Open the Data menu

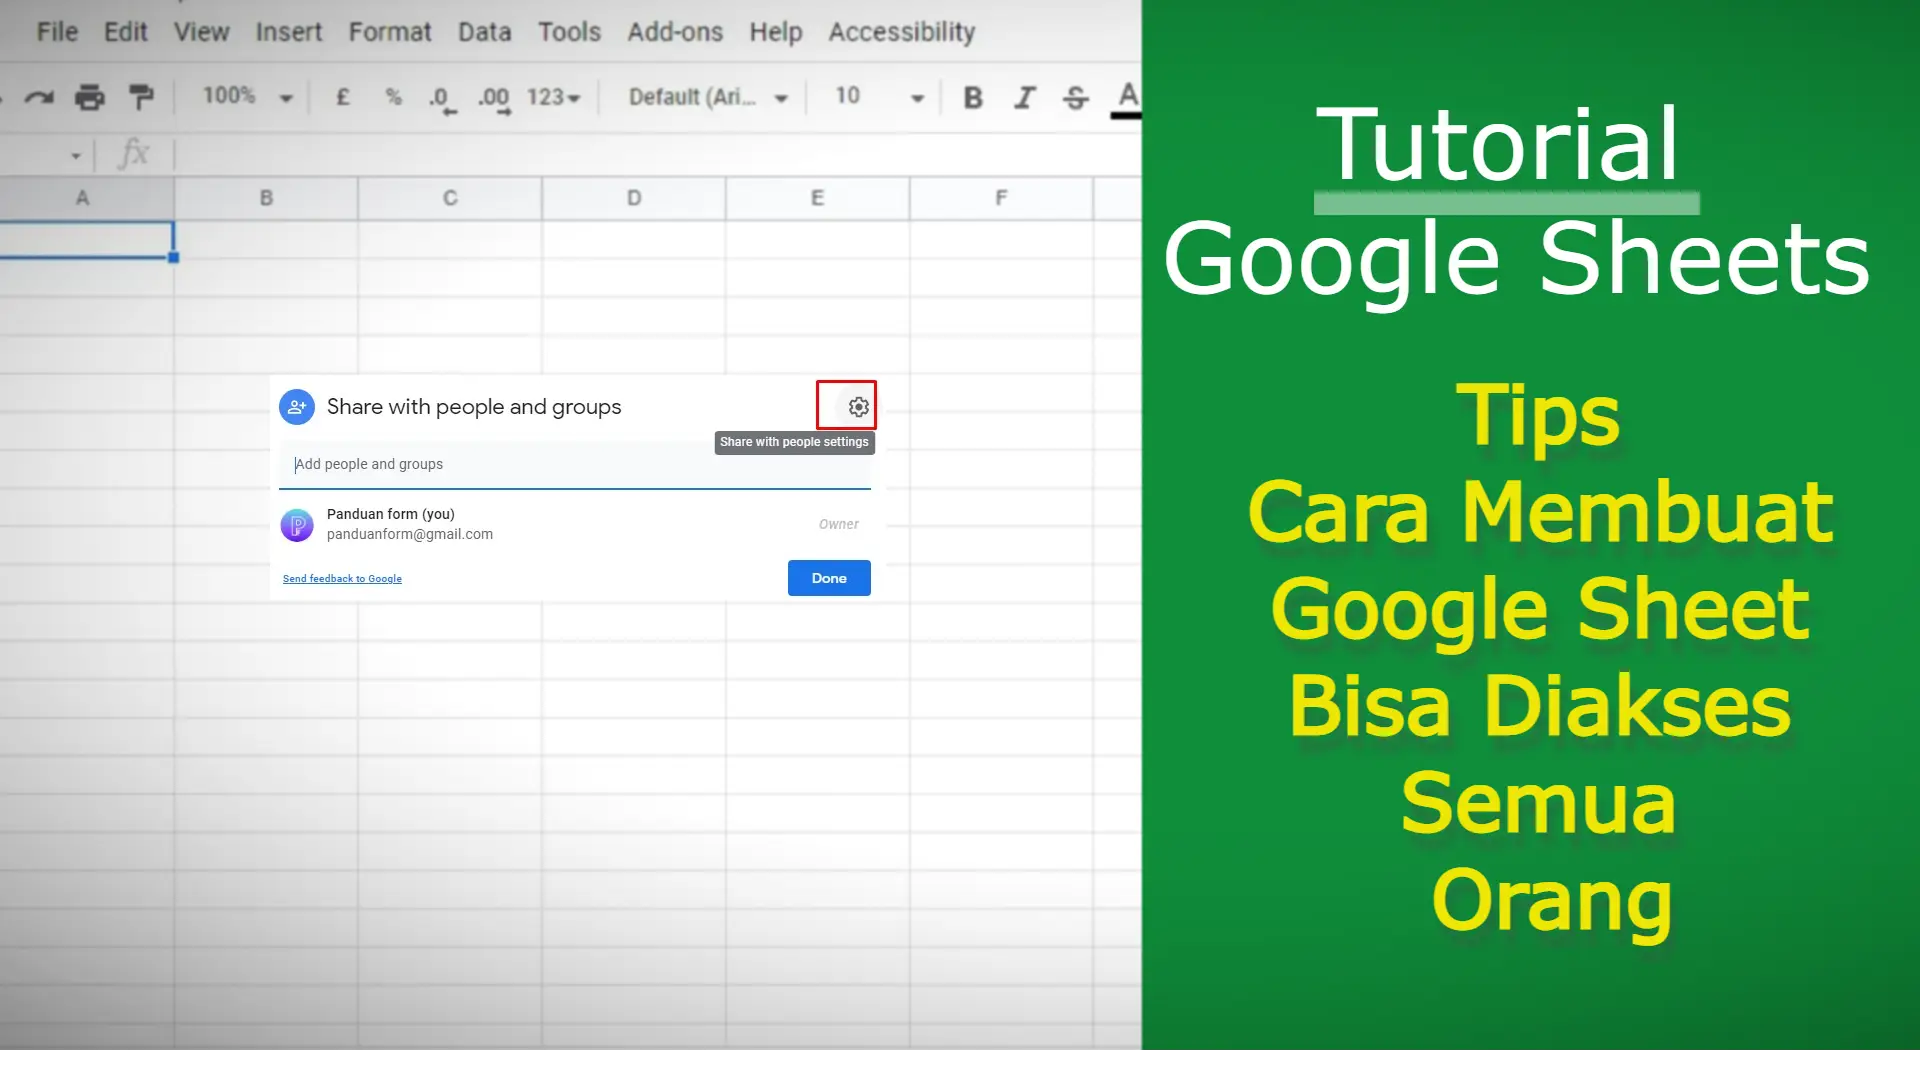tap(484, 32)
